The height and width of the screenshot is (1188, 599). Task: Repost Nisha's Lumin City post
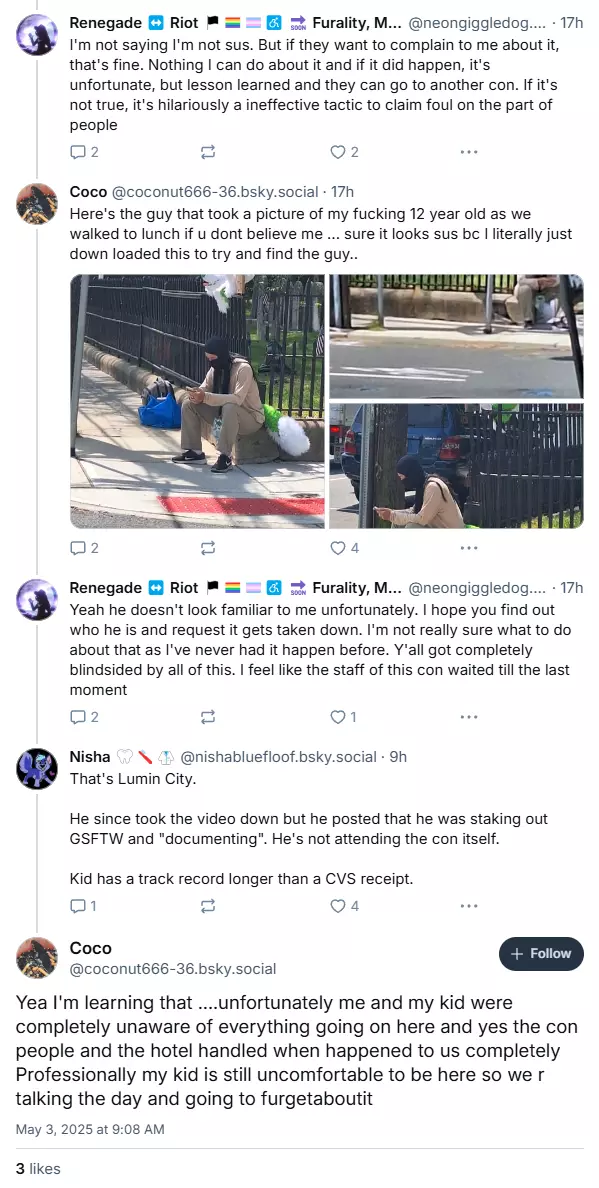click(207, 905)
